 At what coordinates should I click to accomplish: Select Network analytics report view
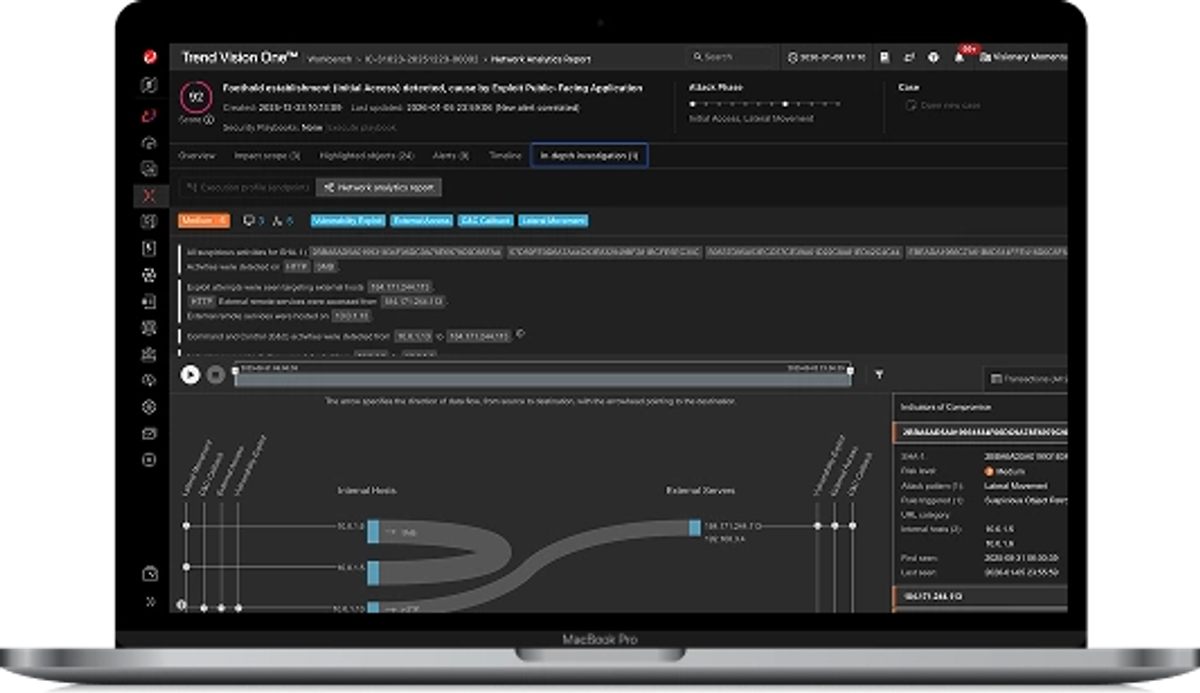coord(378,187)
